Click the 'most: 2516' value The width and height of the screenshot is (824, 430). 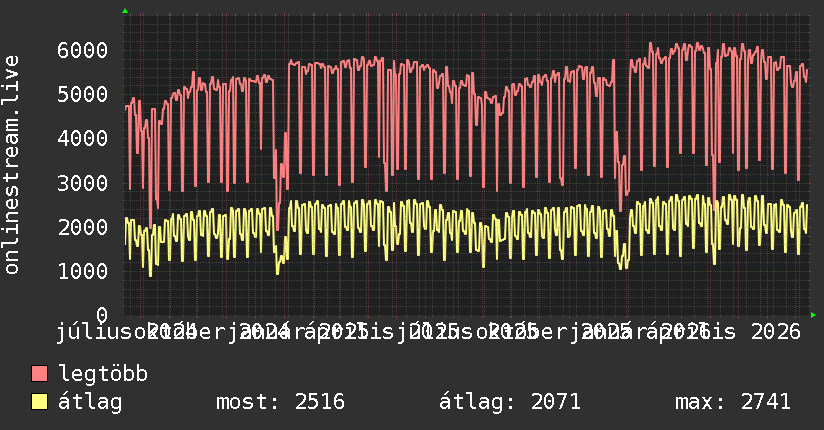click(x=281, y=402)
